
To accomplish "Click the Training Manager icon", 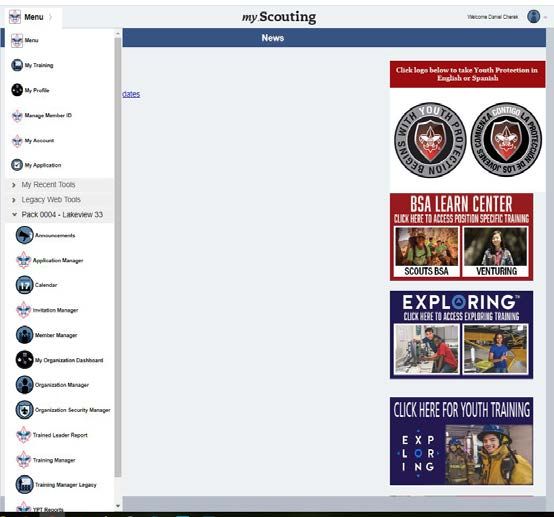I will (x=23, y=460).
